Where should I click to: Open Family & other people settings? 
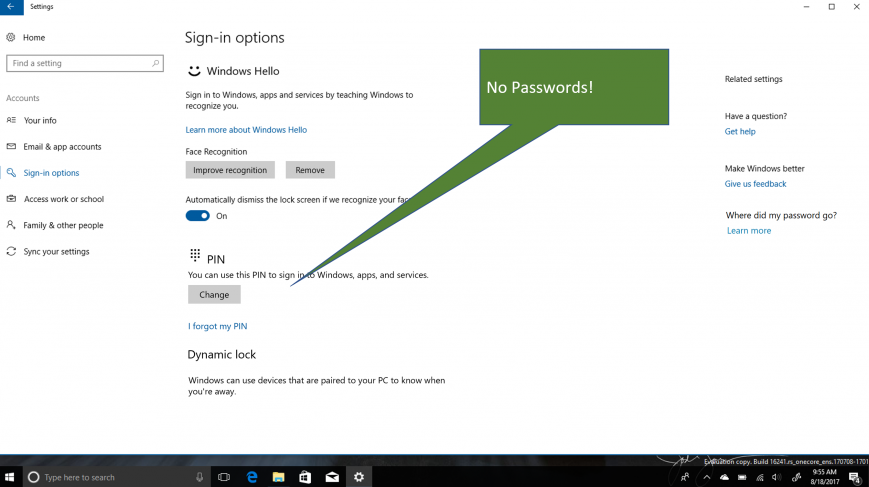click(63, 225)
